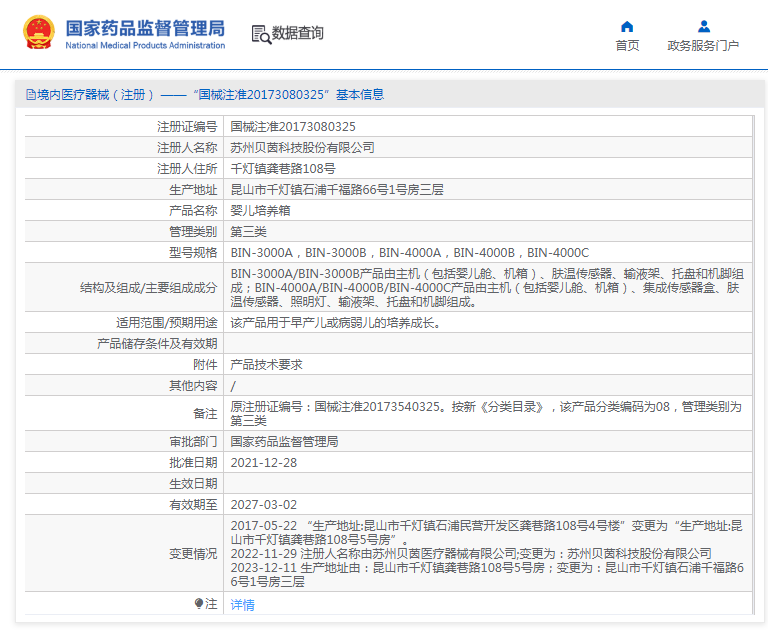
Task: Click the model list starting BIN-3000A
Action: click(x=410, y=253)
